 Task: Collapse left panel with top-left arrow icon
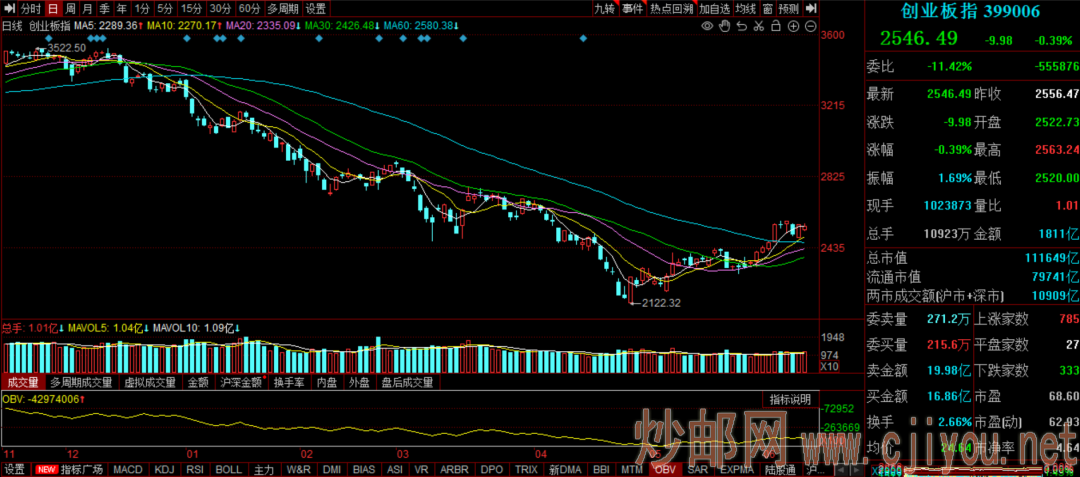(8, 8)
